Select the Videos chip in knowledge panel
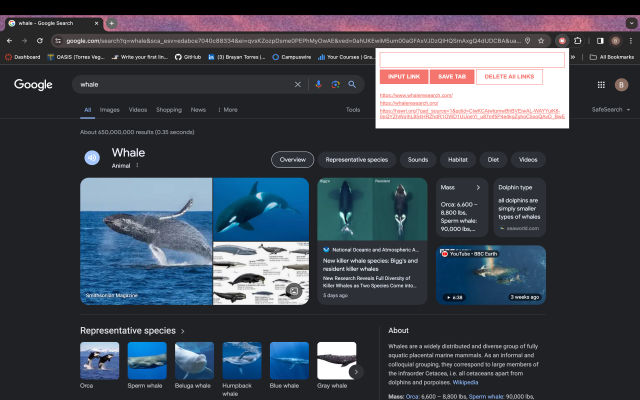Screen dimensions: 640x400 click(528, 160)
